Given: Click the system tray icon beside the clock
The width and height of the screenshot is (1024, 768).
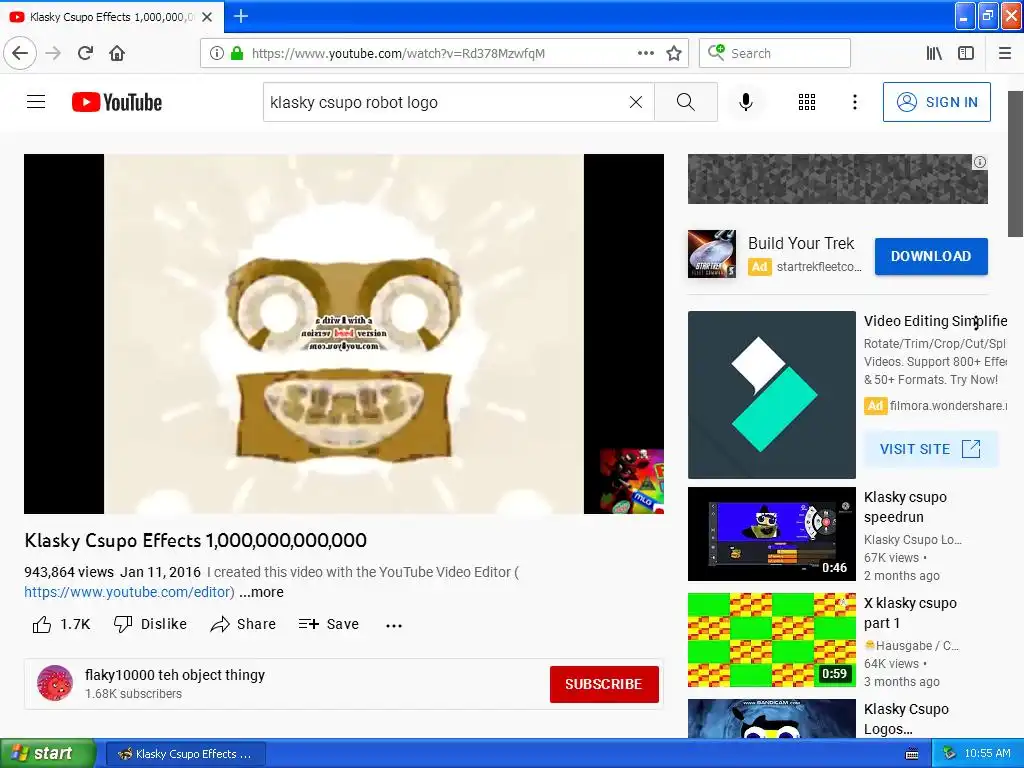Looking at the screenshot, I should coord(950,753).
